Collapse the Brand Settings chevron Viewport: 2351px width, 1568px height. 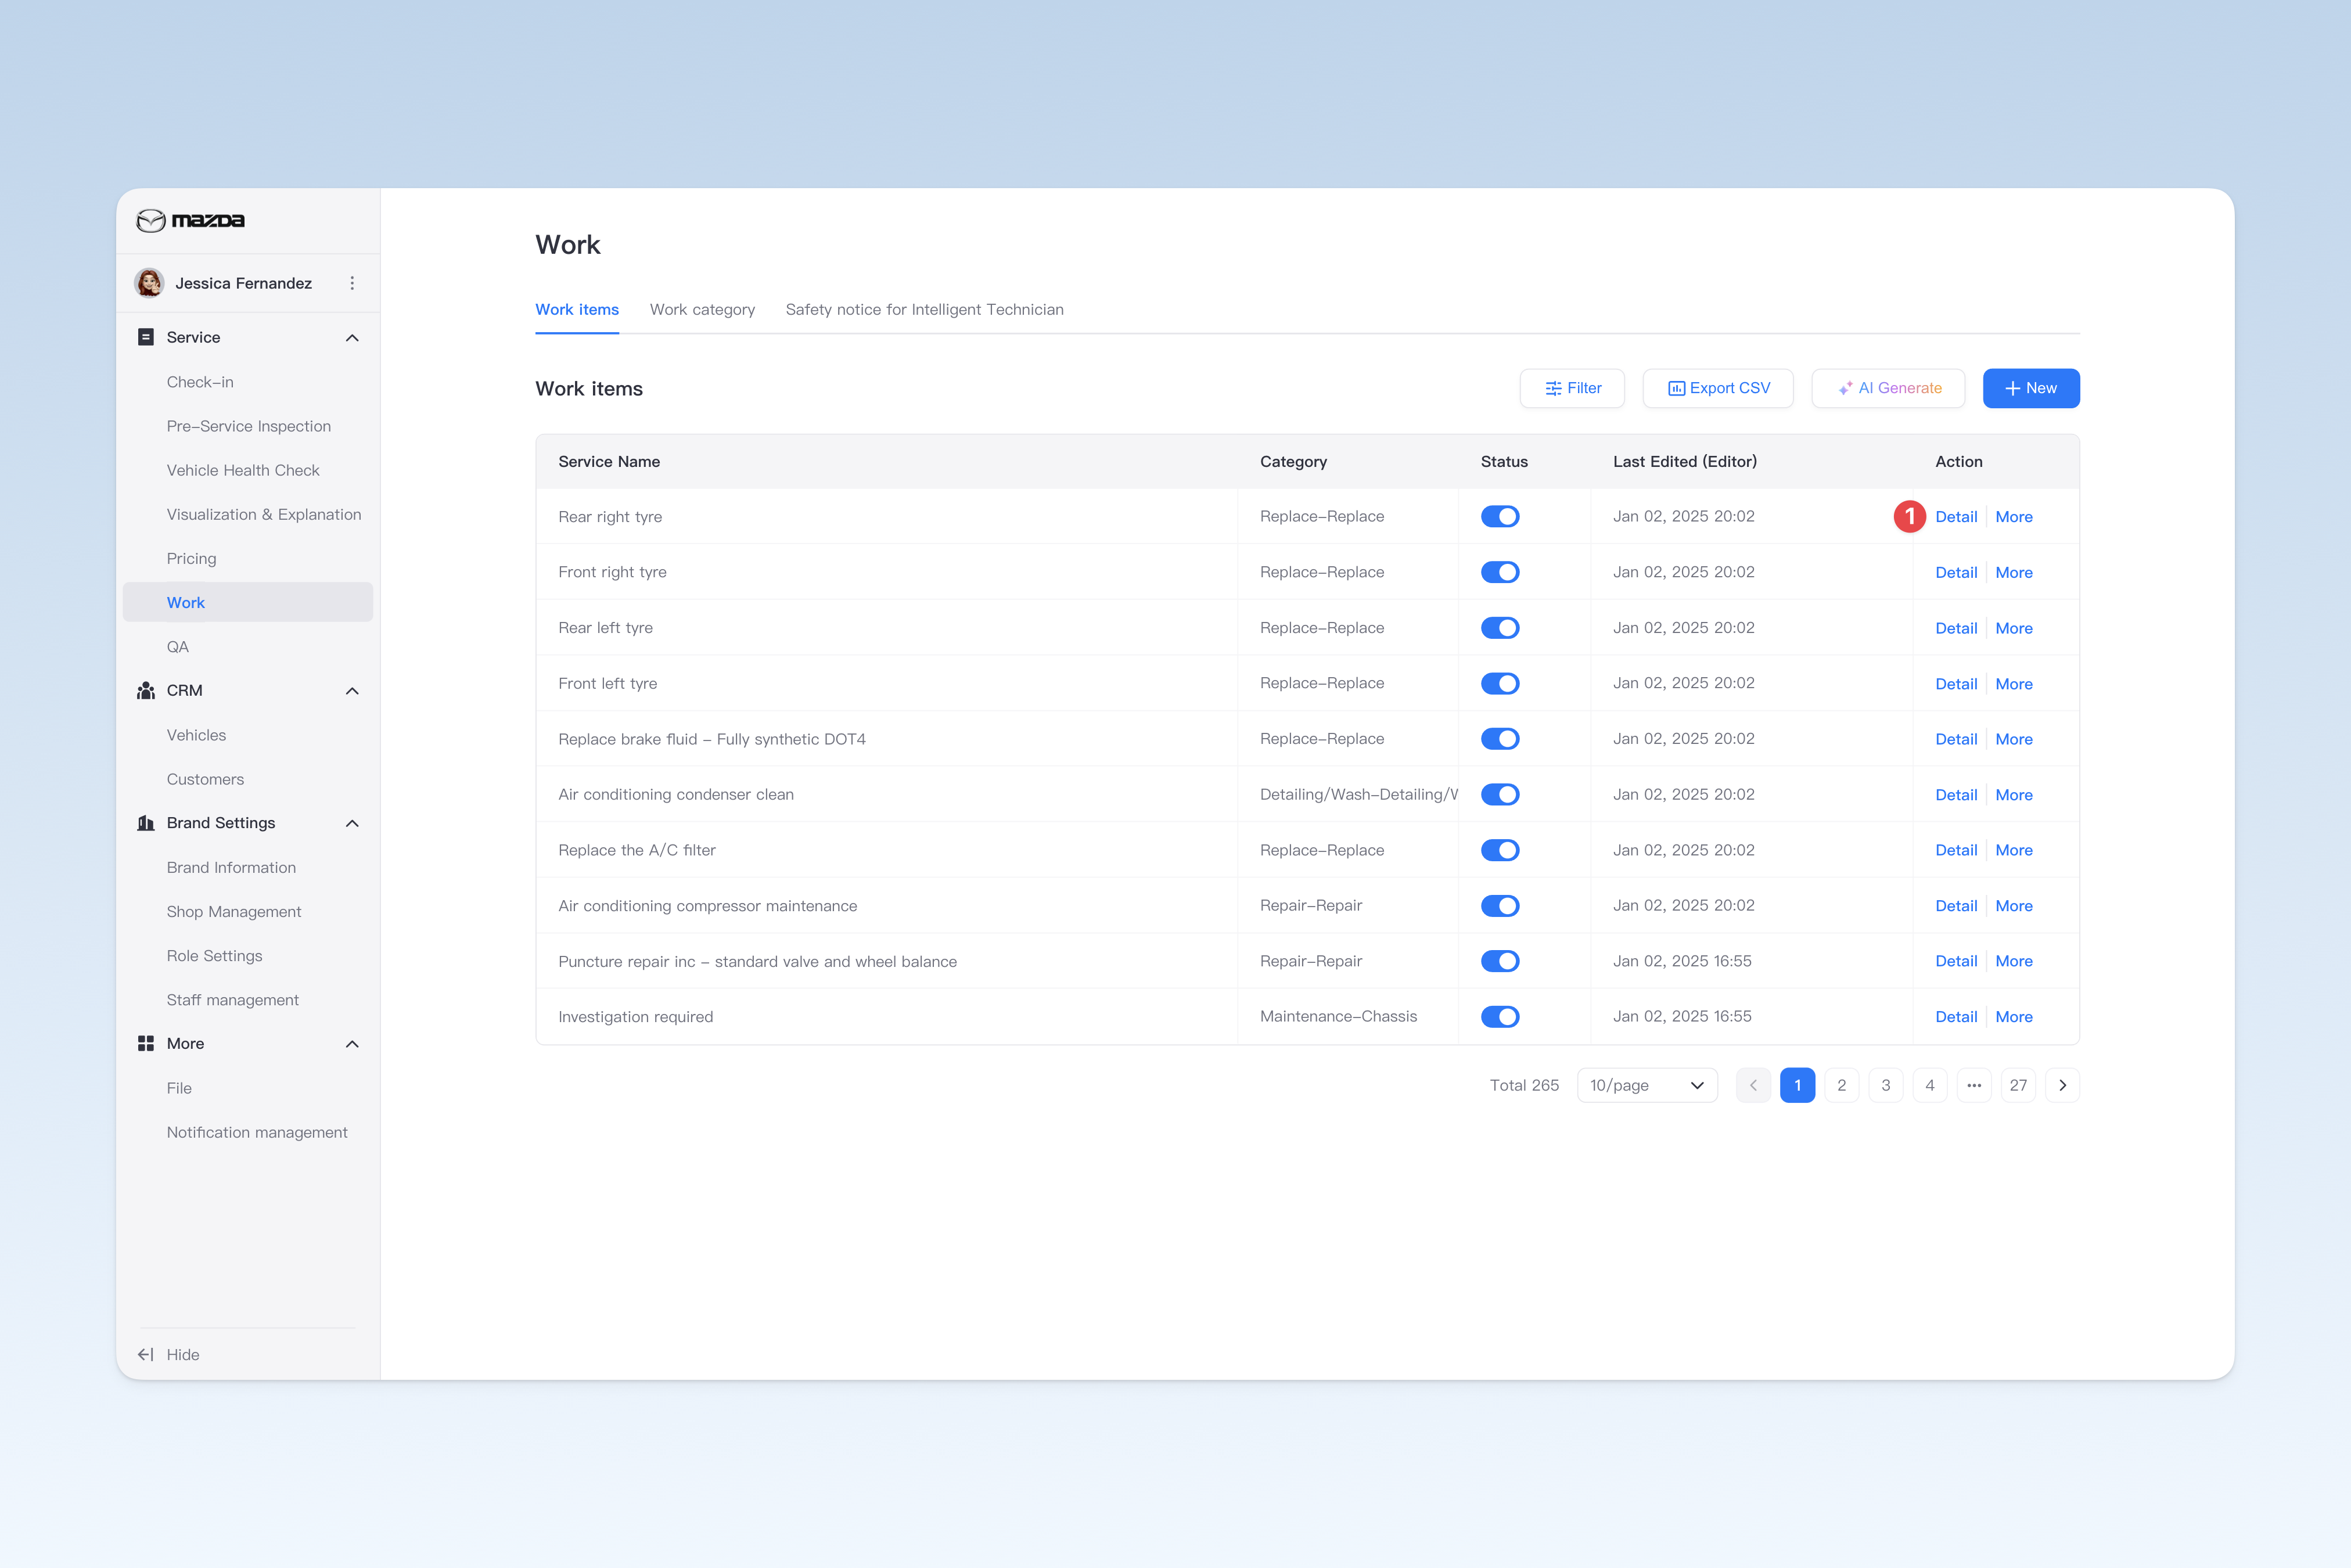click(352, 823)
